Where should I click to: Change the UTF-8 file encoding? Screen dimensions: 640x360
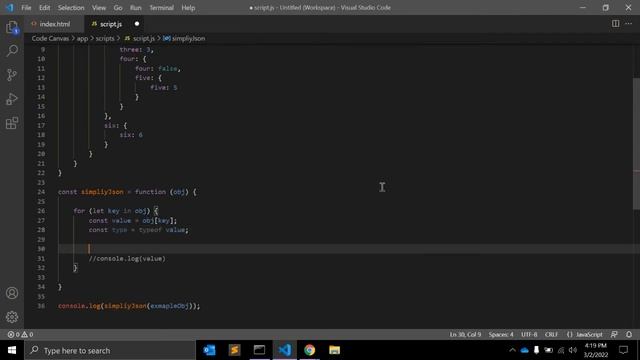(529, 334)
